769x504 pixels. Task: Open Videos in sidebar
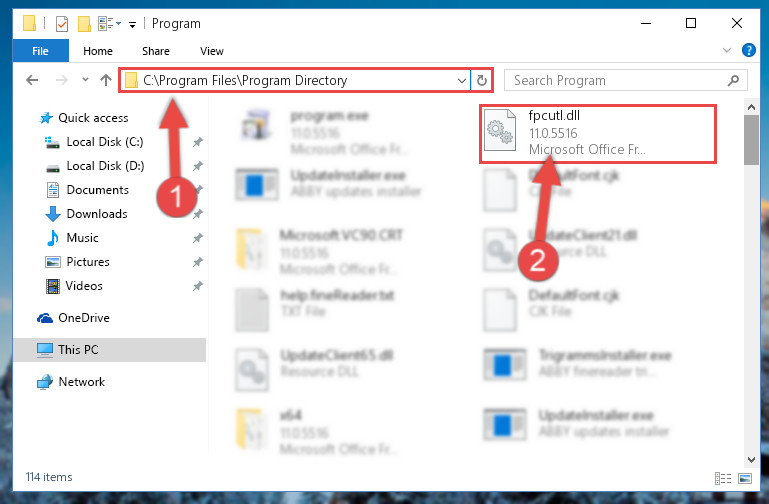coord(84,286)
